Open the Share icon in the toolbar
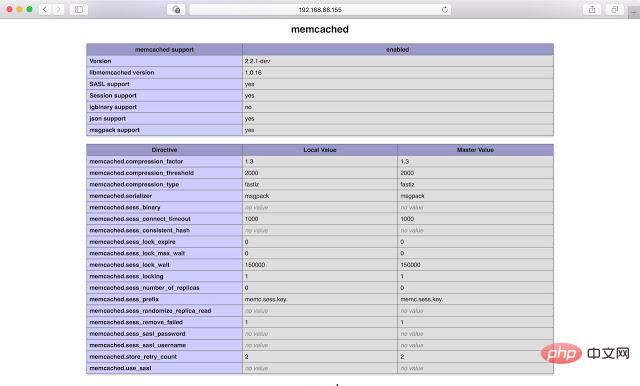640x386 pixels. pyautogui.click(x=592, y=9)
